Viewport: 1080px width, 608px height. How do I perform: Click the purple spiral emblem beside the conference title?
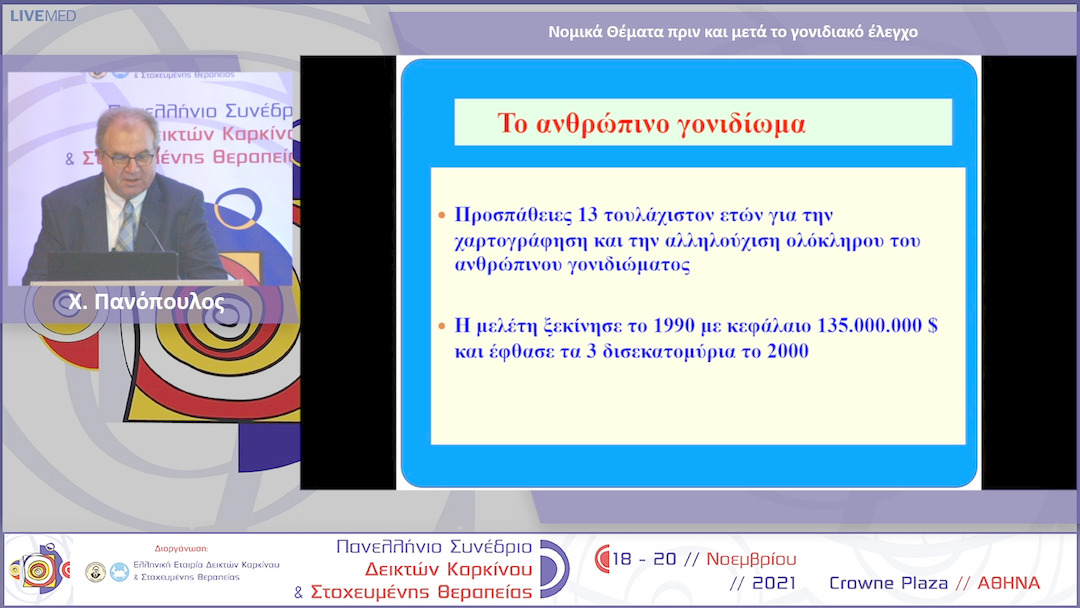[x=552, y=570]
